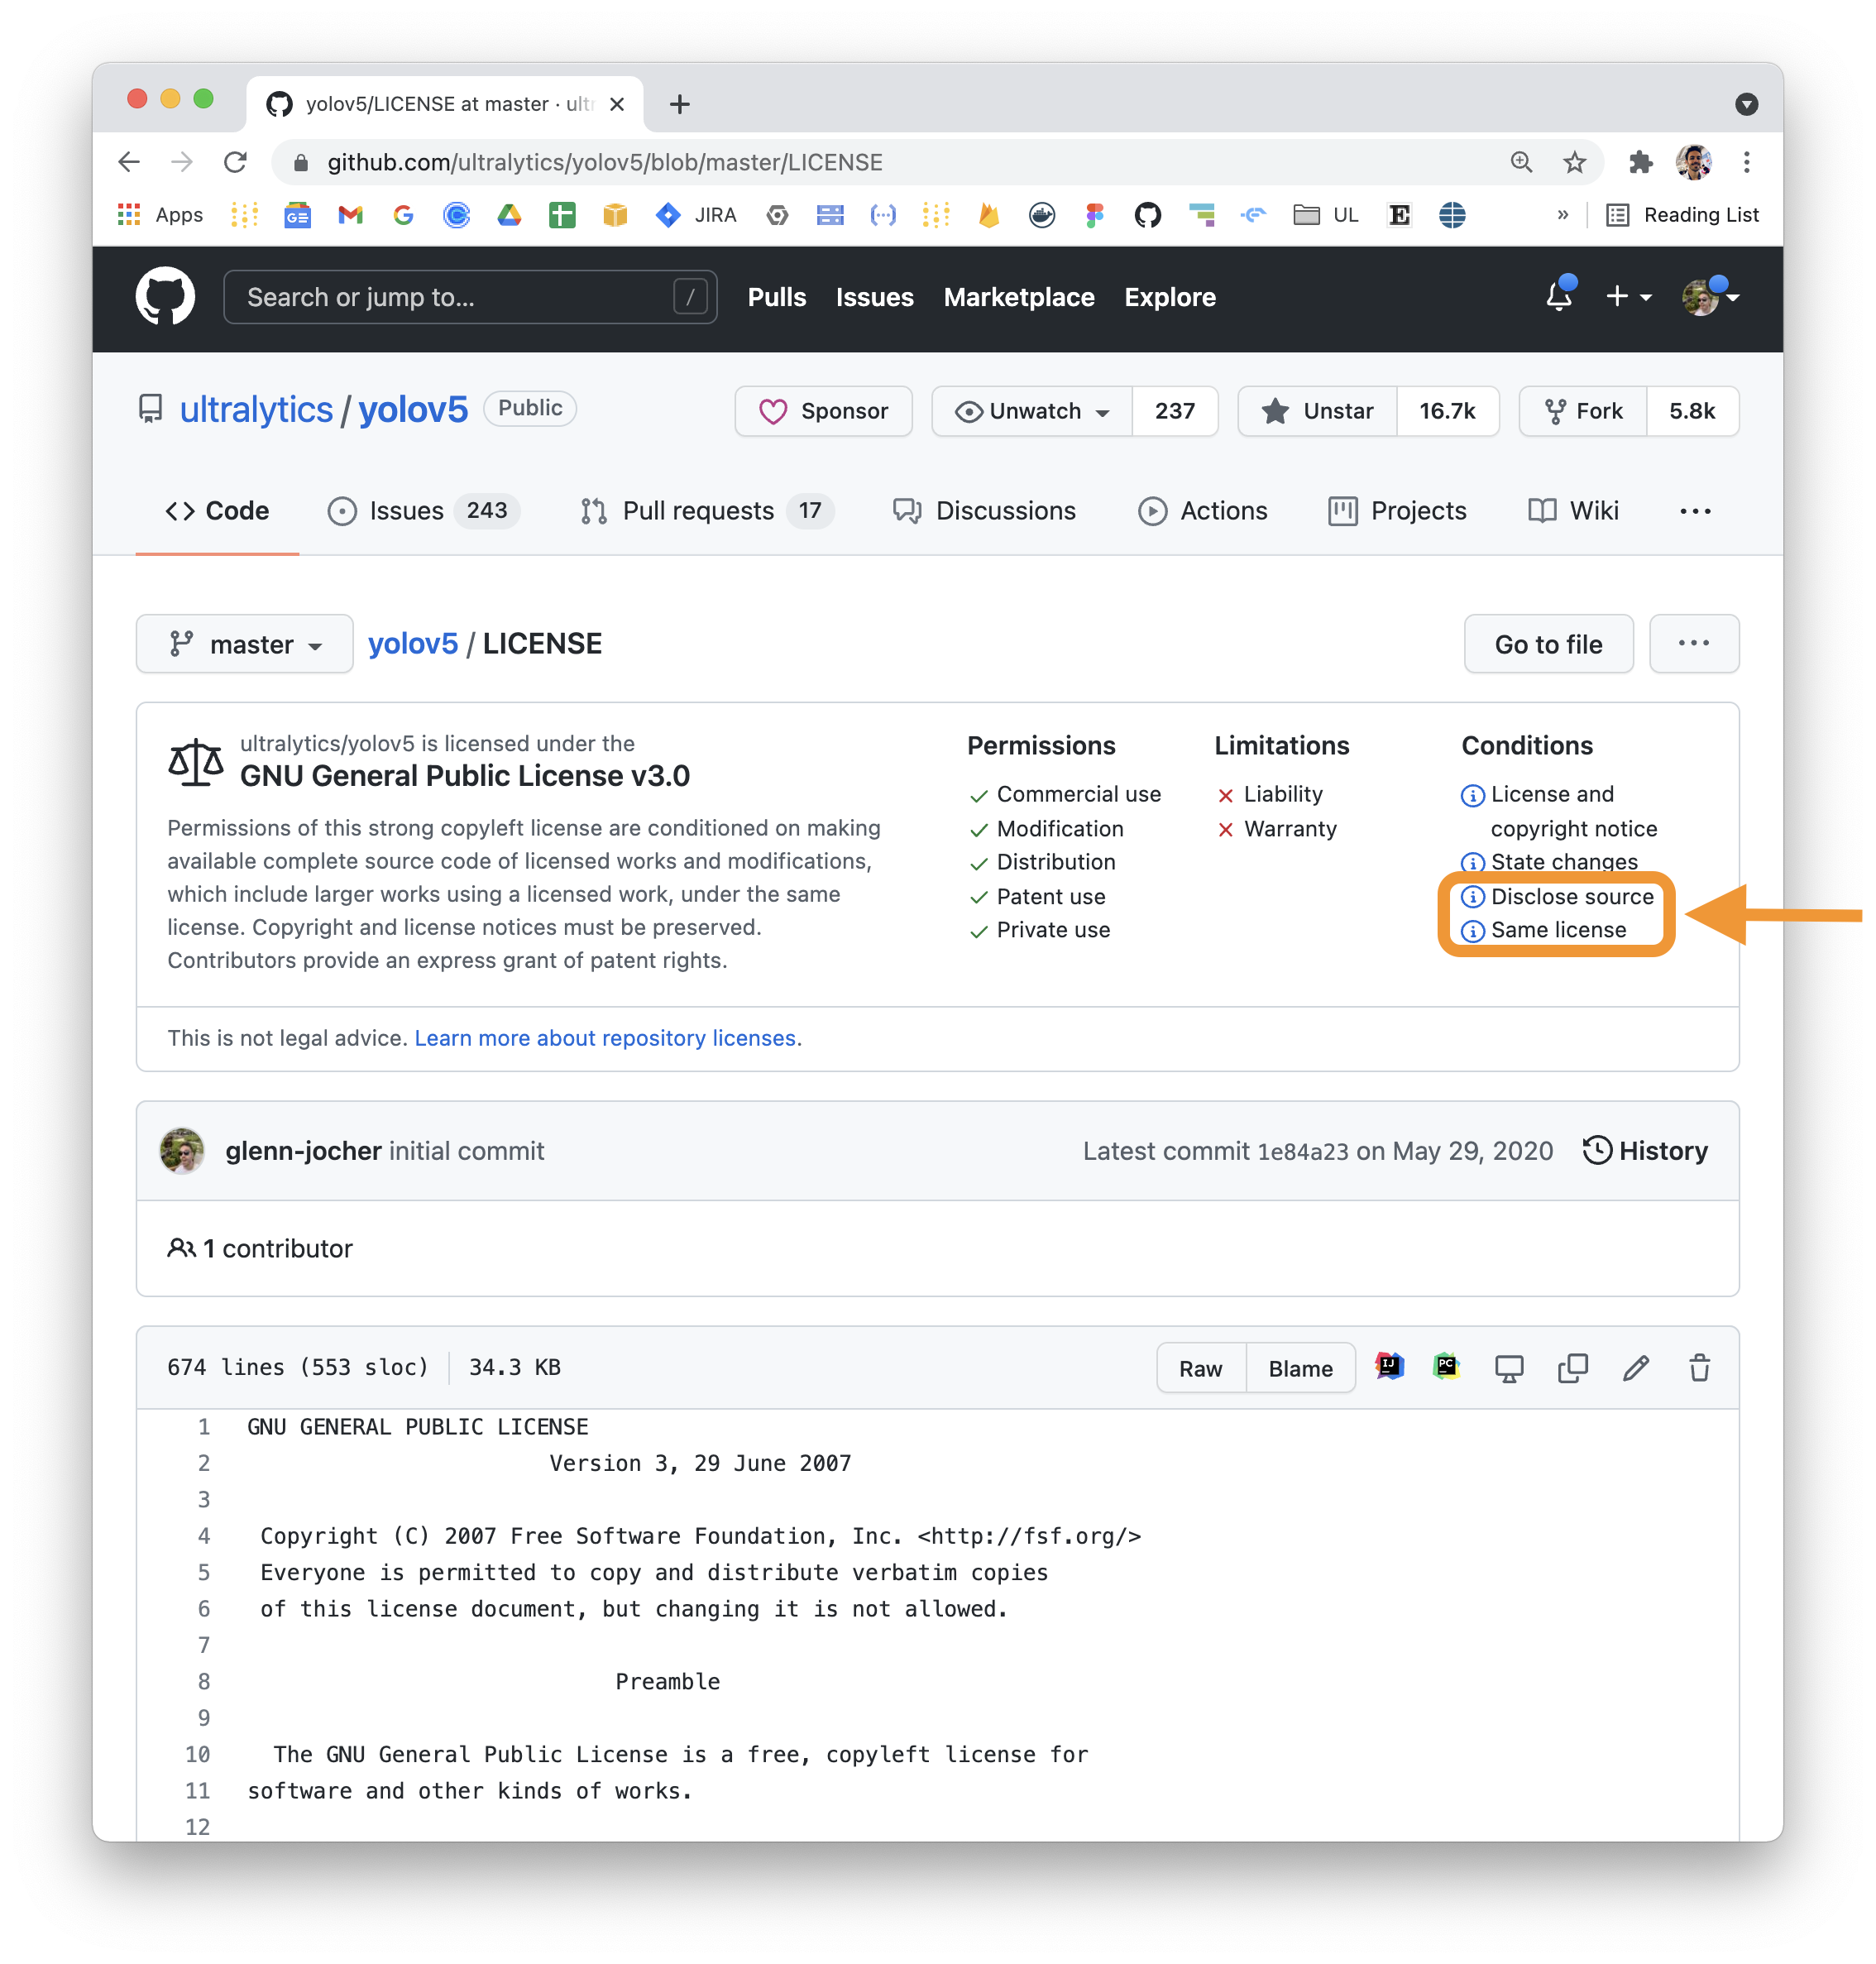The width and height of the screenshot is (1876, 1964).
Task: Delete the file with trash icon
Action: pyautogui.click(x=1700, y=1367)
